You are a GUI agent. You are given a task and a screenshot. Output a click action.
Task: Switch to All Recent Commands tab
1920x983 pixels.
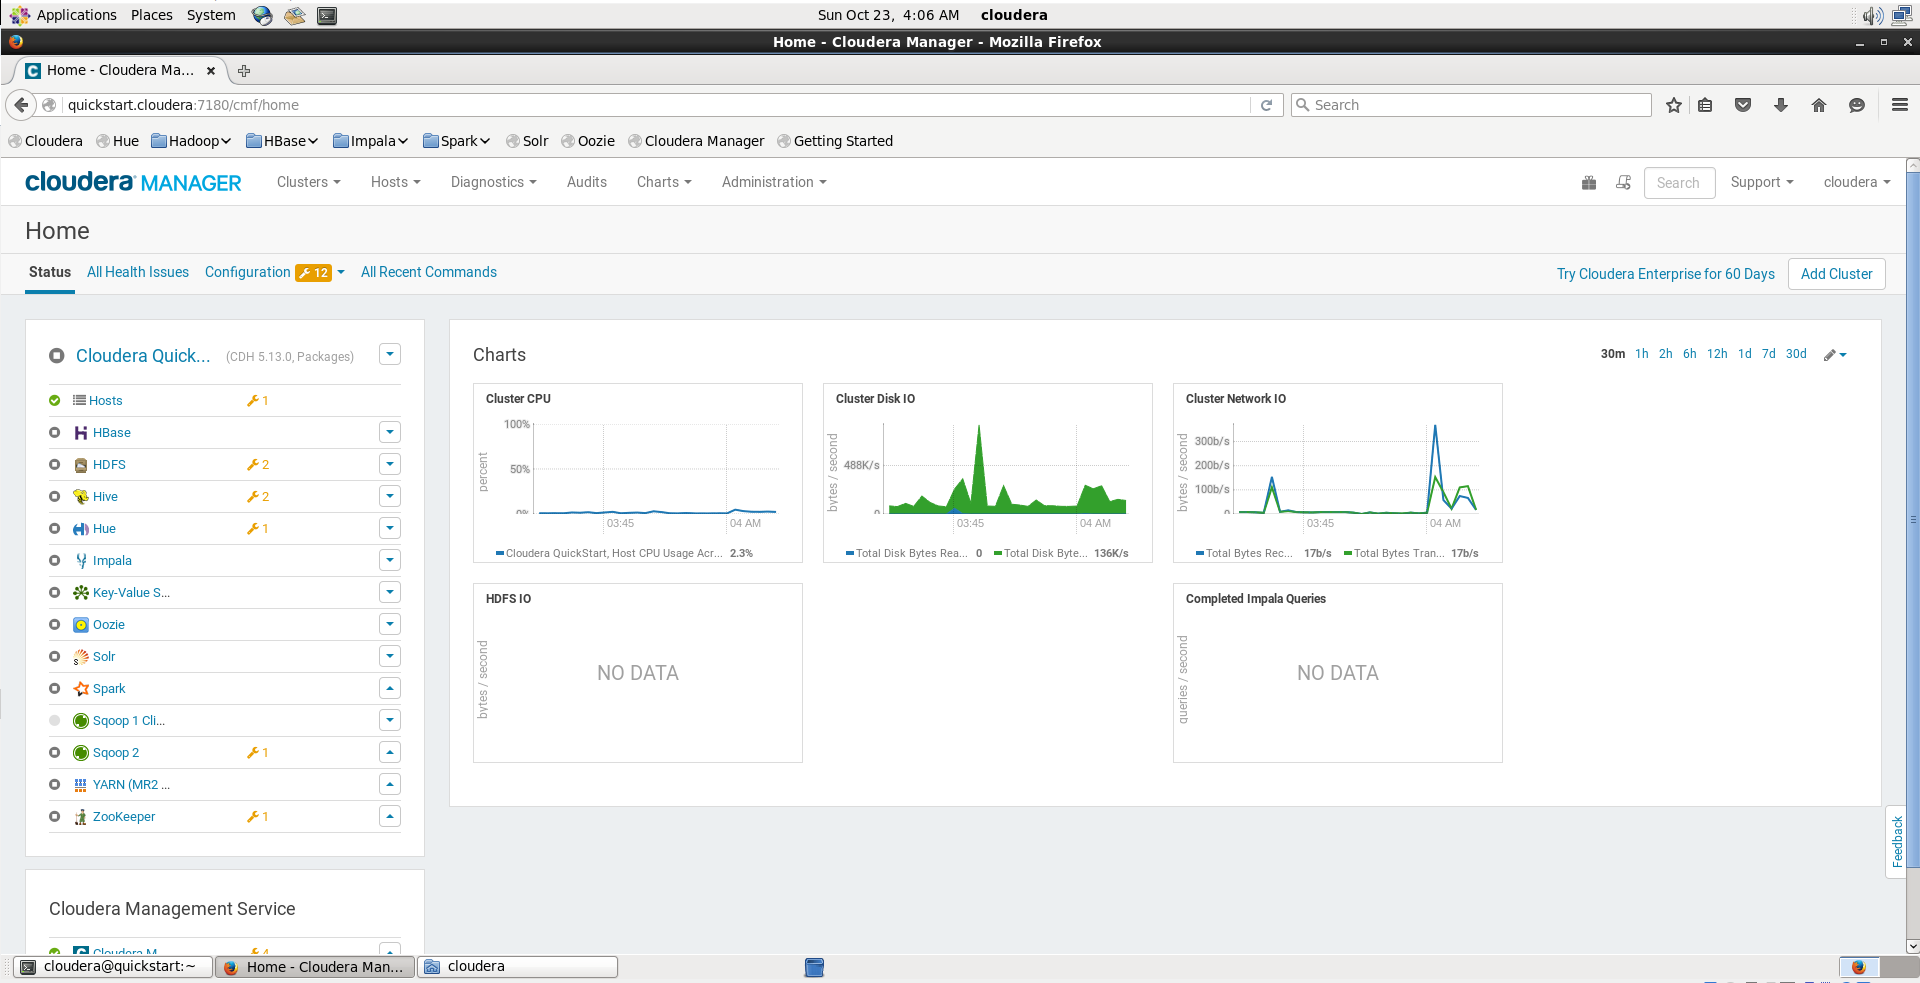[428, 272]
